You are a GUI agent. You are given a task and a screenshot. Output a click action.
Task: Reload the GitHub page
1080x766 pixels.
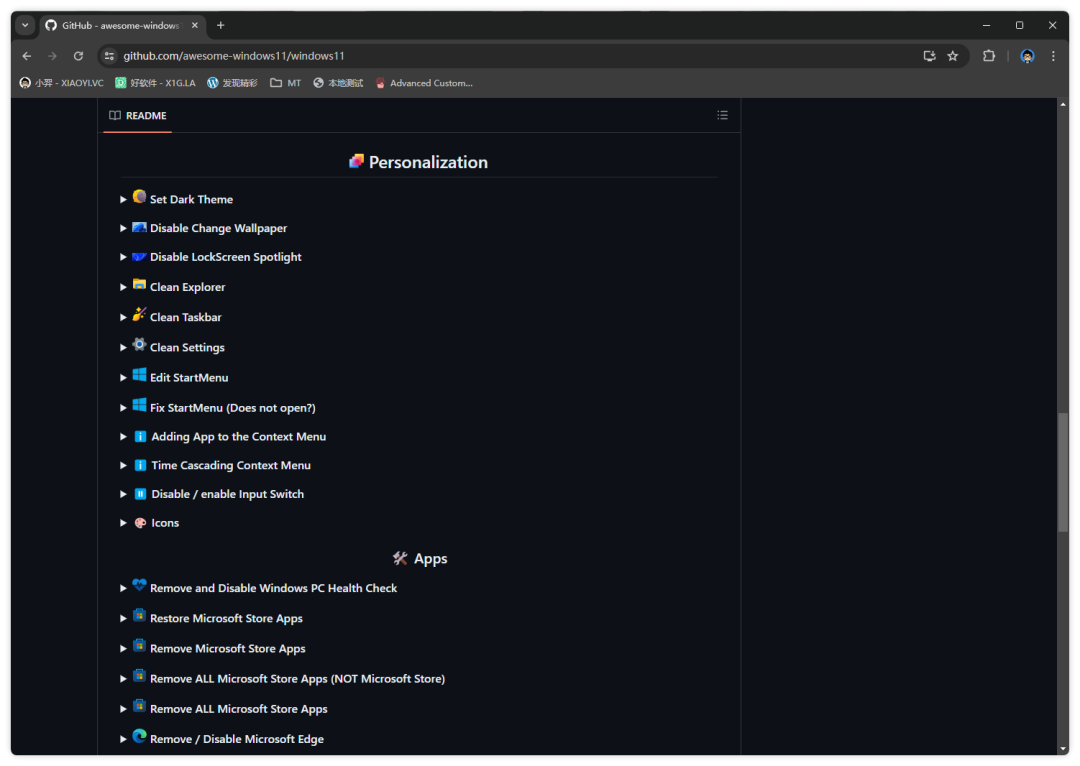point(79,56)
